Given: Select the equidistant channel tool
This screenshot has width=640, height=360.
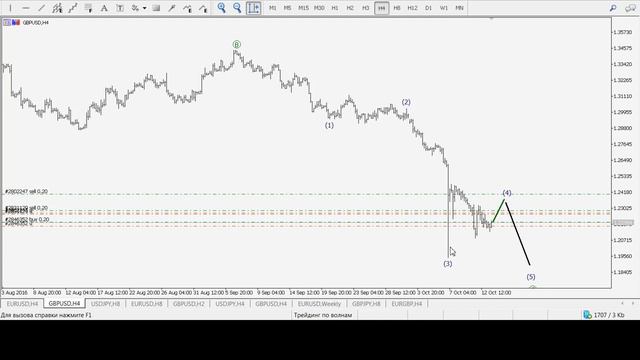Looking at the screenshot, I should pyautogui.click(x=57, y=8).
